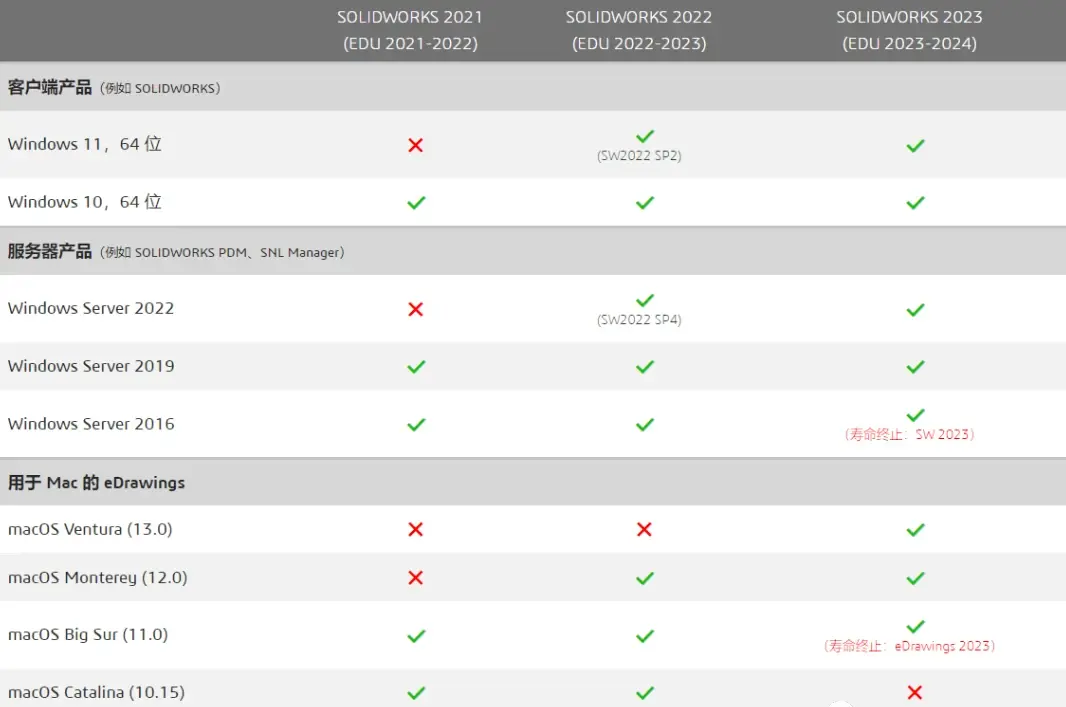The height and width of the screenshot is (707, 1066).
Task: Click green check for macOS Big Sur under SOLIDWORKS 2022
Action: pyautogui.click(x=644, y=636)
